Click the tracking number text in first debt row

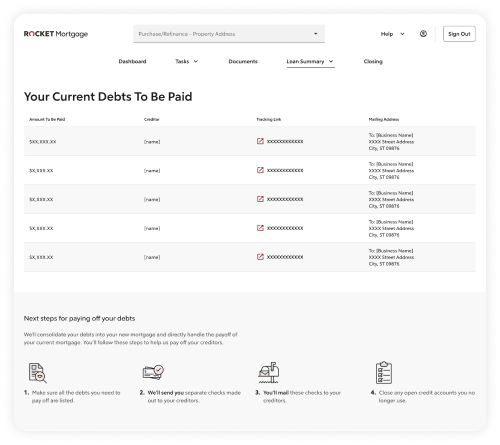285,141
